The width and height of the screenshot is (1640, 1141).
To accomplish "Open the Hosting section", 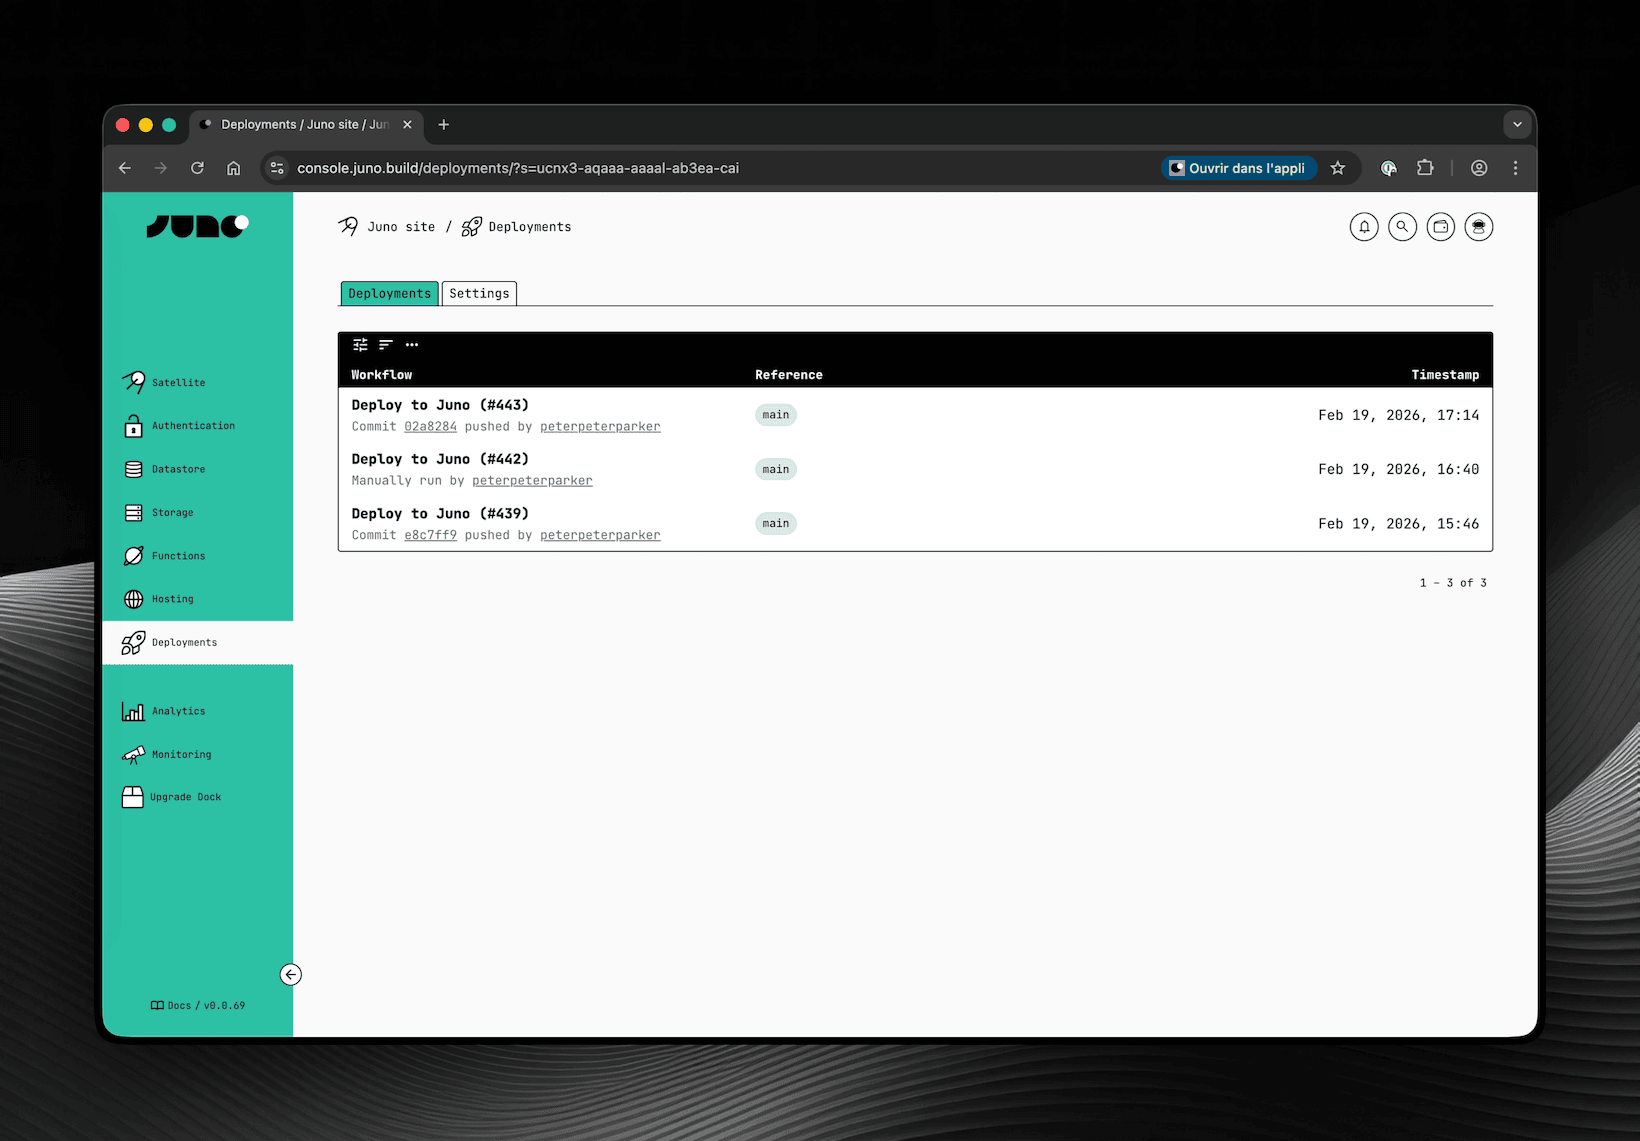I will [x=171, y=598].
